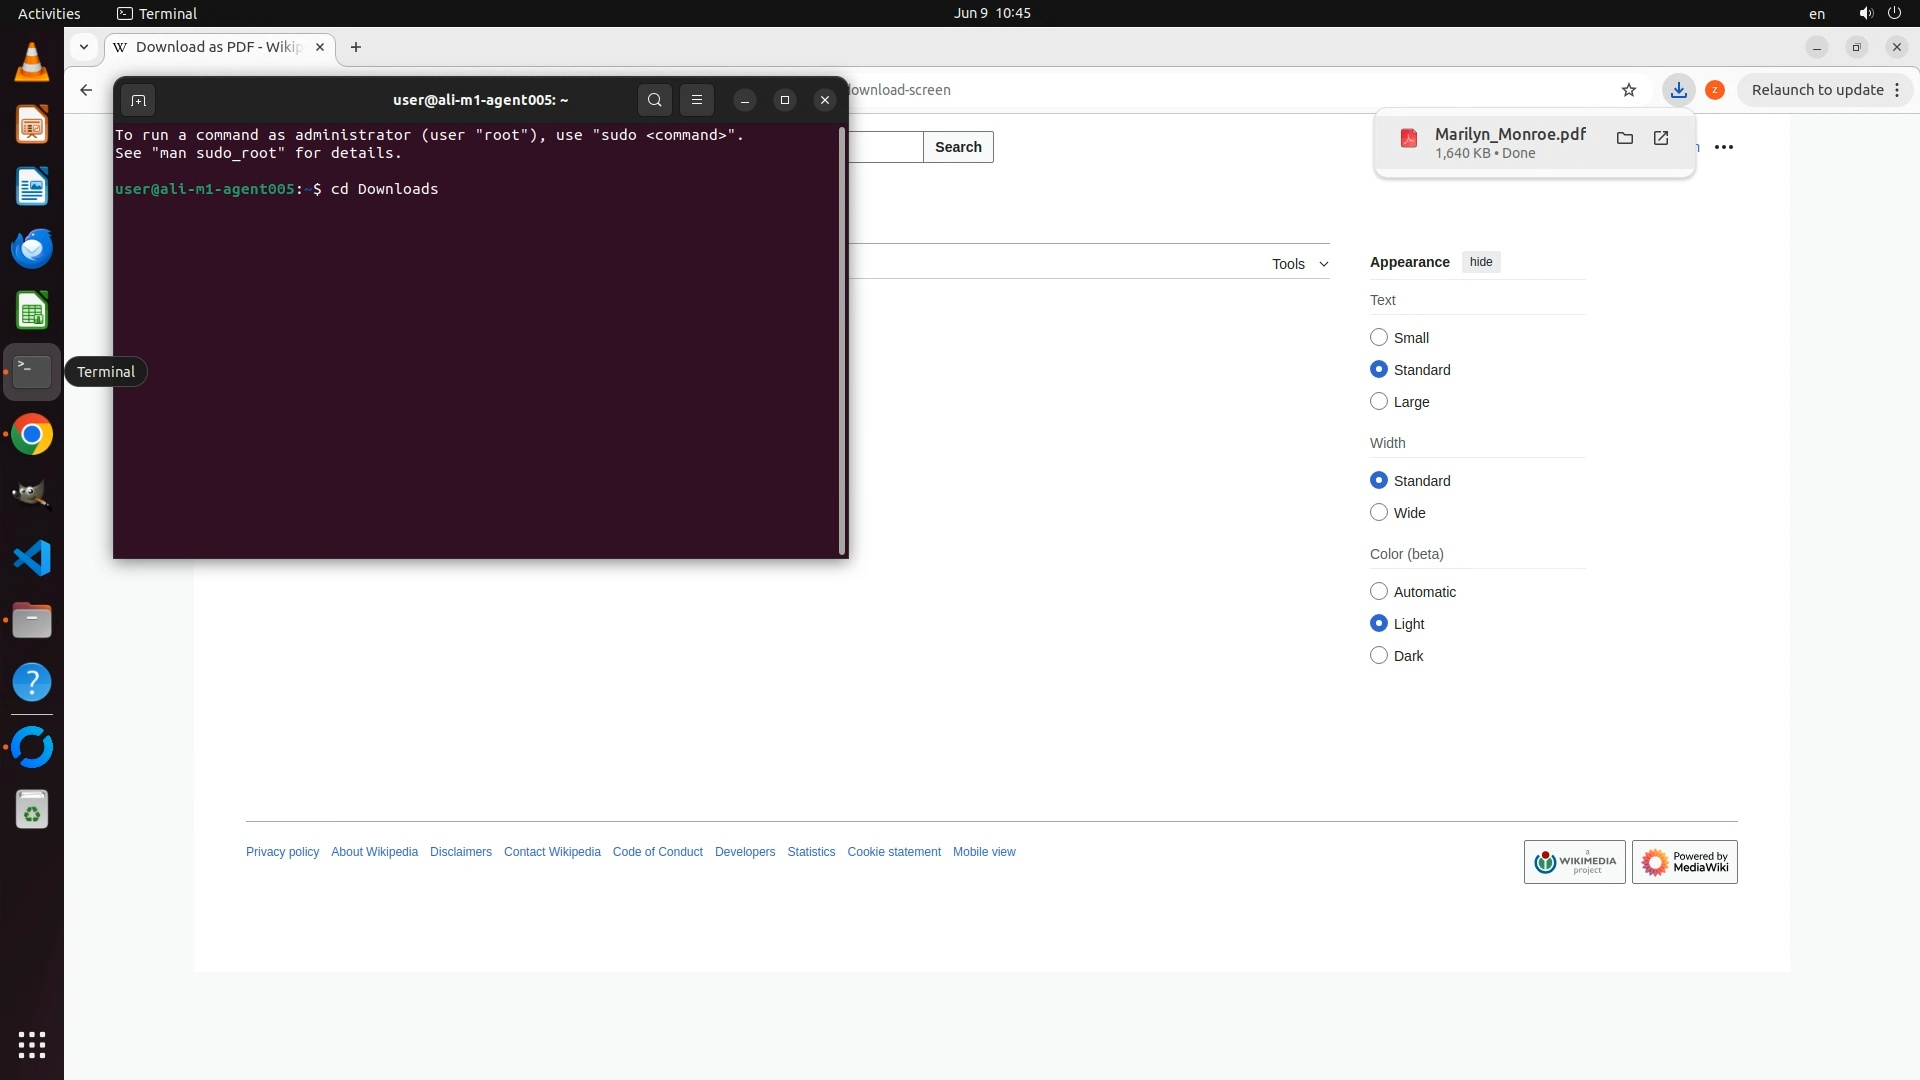The image size is (1920, 1080).
Task: Open the terminal hamburger menu
Action: pyautogui.click(x=697, y=100)
